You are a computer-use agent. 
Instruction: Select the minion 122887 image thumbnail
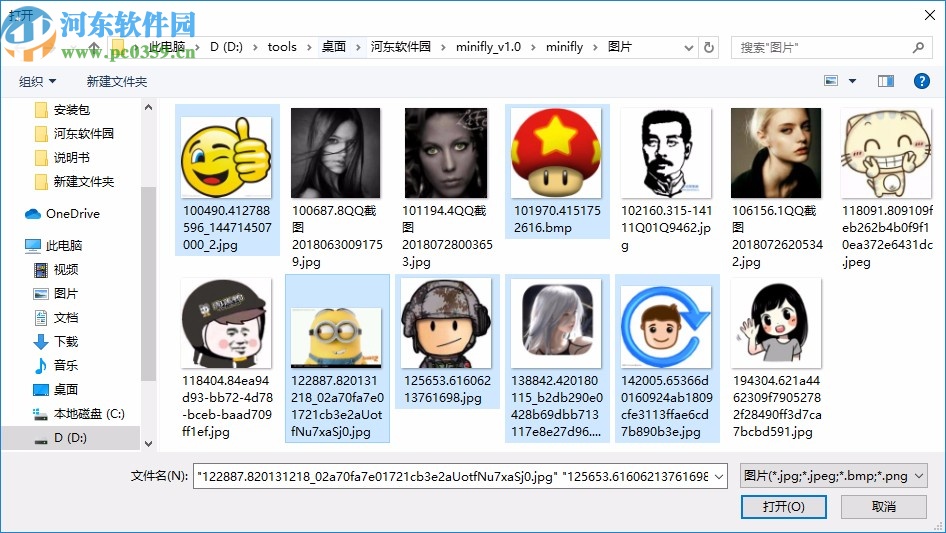[335, 337]
